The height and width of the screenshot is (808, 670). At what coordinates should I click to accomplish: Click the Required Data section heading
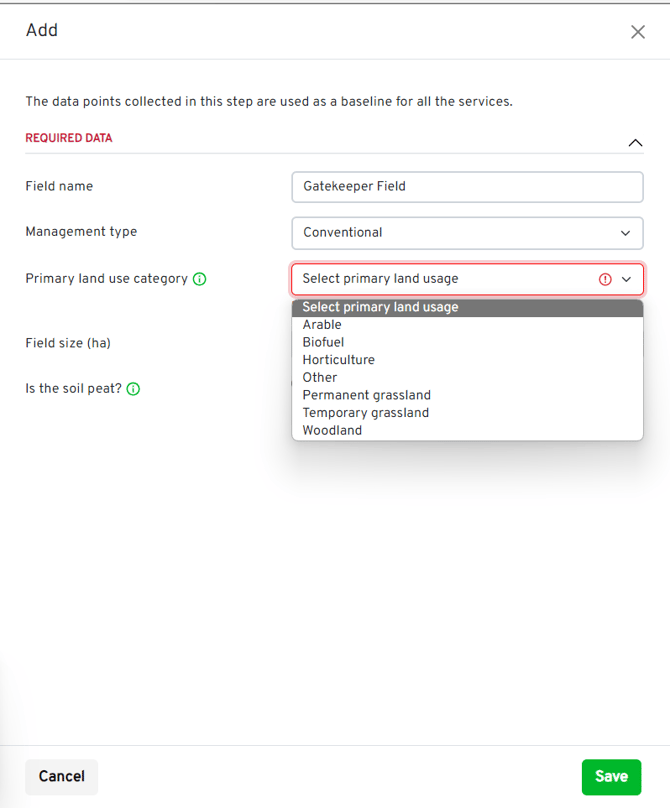[69, 138]
